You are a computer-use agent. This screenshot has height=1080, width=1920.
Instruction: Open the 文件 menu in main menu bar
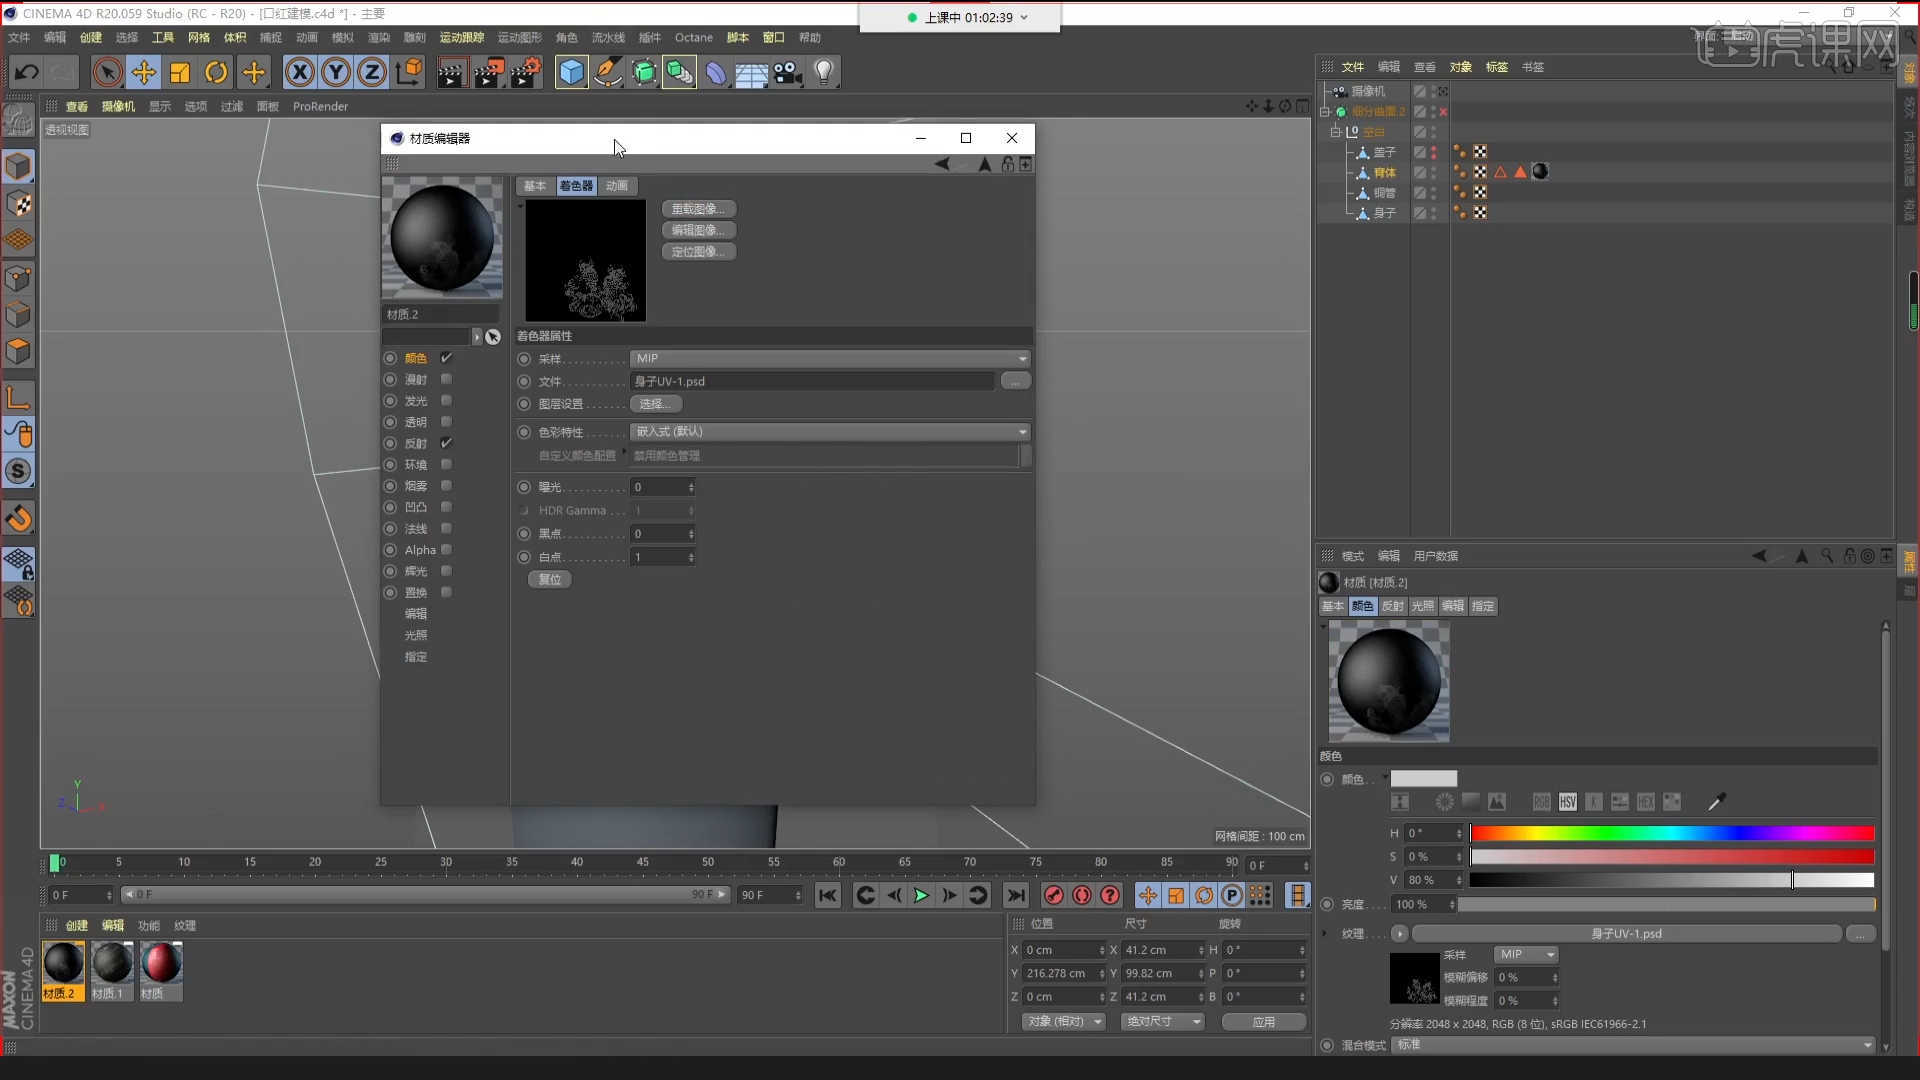point(19,38)
